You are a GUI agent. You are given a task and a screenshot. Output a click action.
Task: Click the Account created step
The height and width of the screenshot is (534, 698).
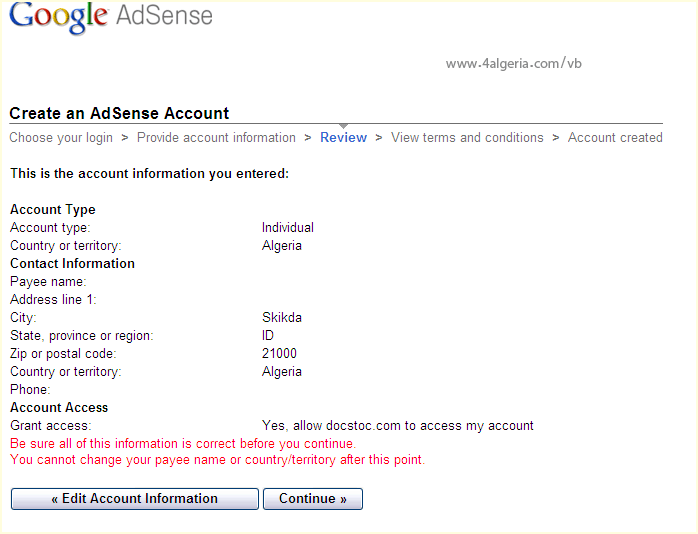(615, 138)
